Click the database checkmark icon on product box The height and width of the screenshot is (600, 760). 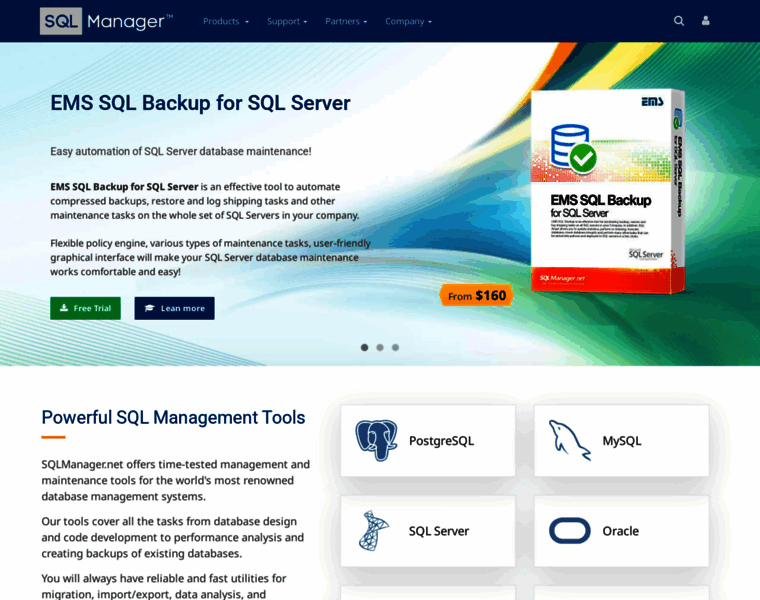click(573, 149)
